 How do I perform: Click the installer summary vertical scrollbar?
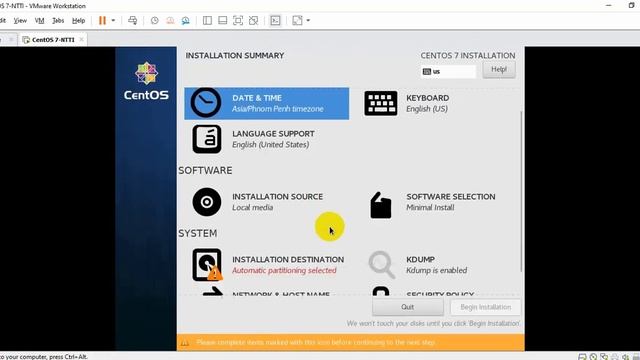pyautogui.click(x=521, y=191)
